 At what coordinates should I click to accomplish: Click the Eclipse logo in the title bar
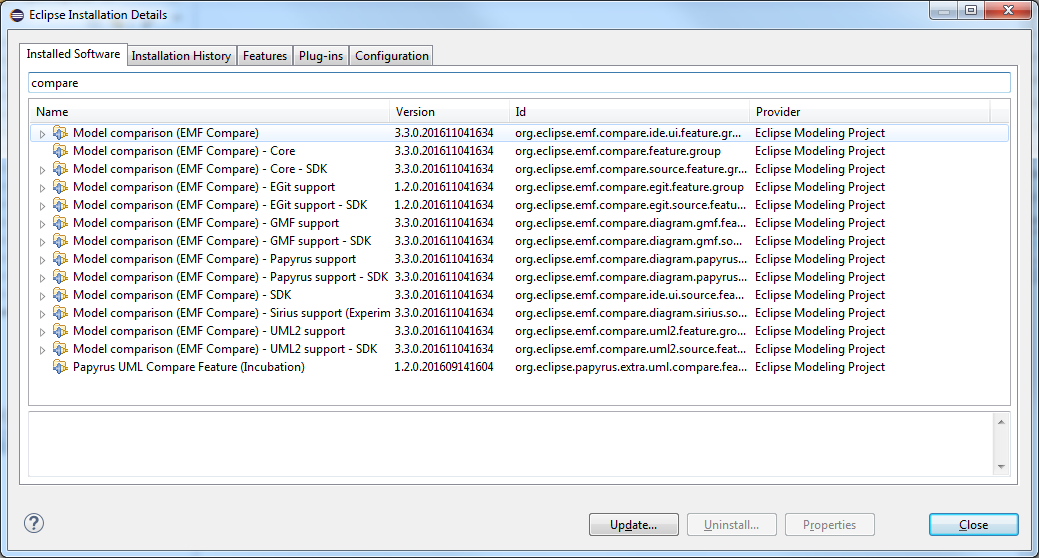pyautogui.click(x=17, y=15)
